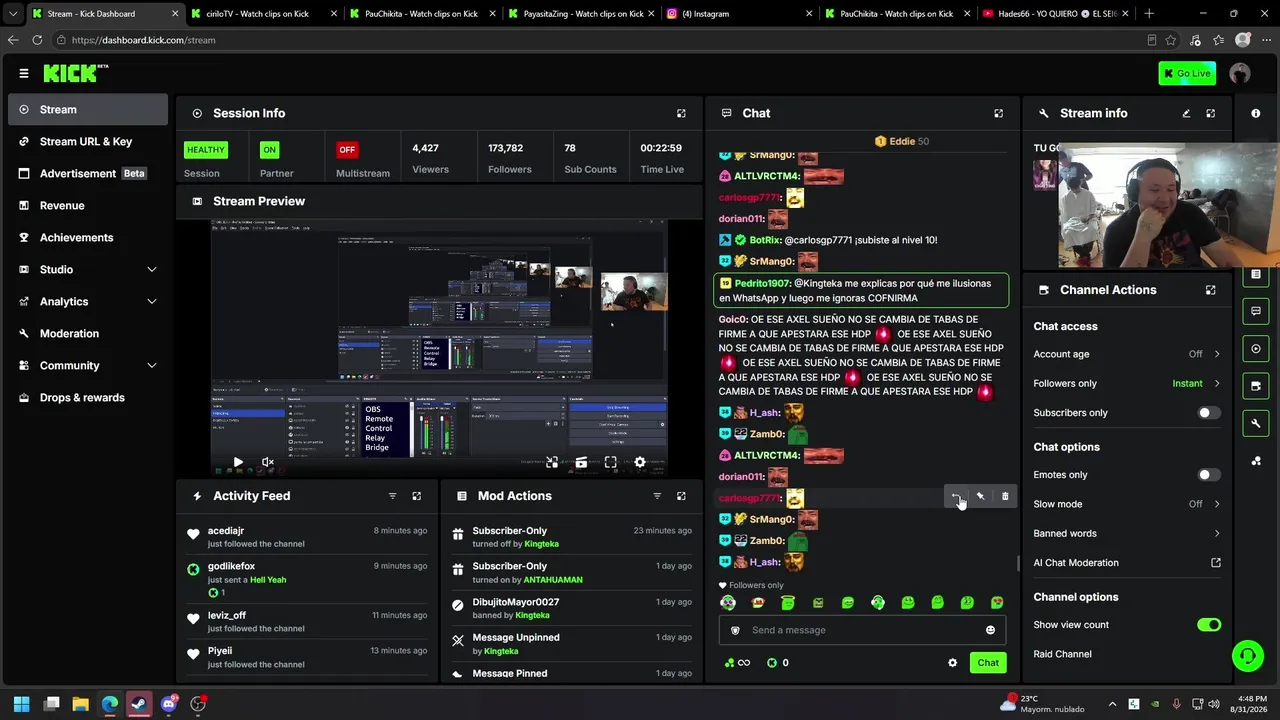Unmute the Stream Preview audio
This screenshot has height=720, width=1280.
click(x=268, y=463)
